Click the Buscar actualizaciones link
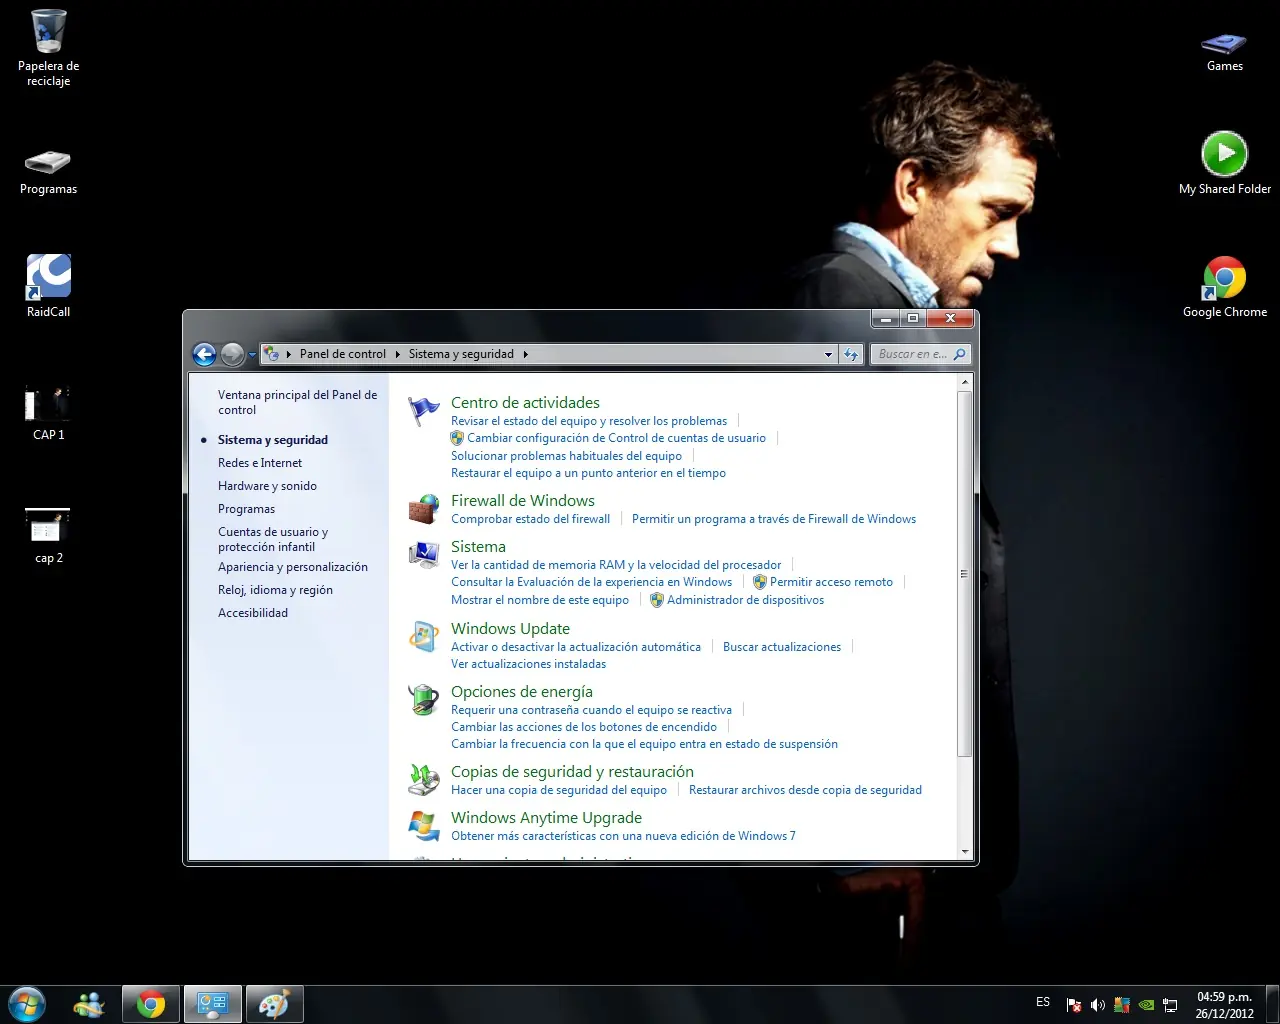The image size is (1280, 1024). [782, 647]
